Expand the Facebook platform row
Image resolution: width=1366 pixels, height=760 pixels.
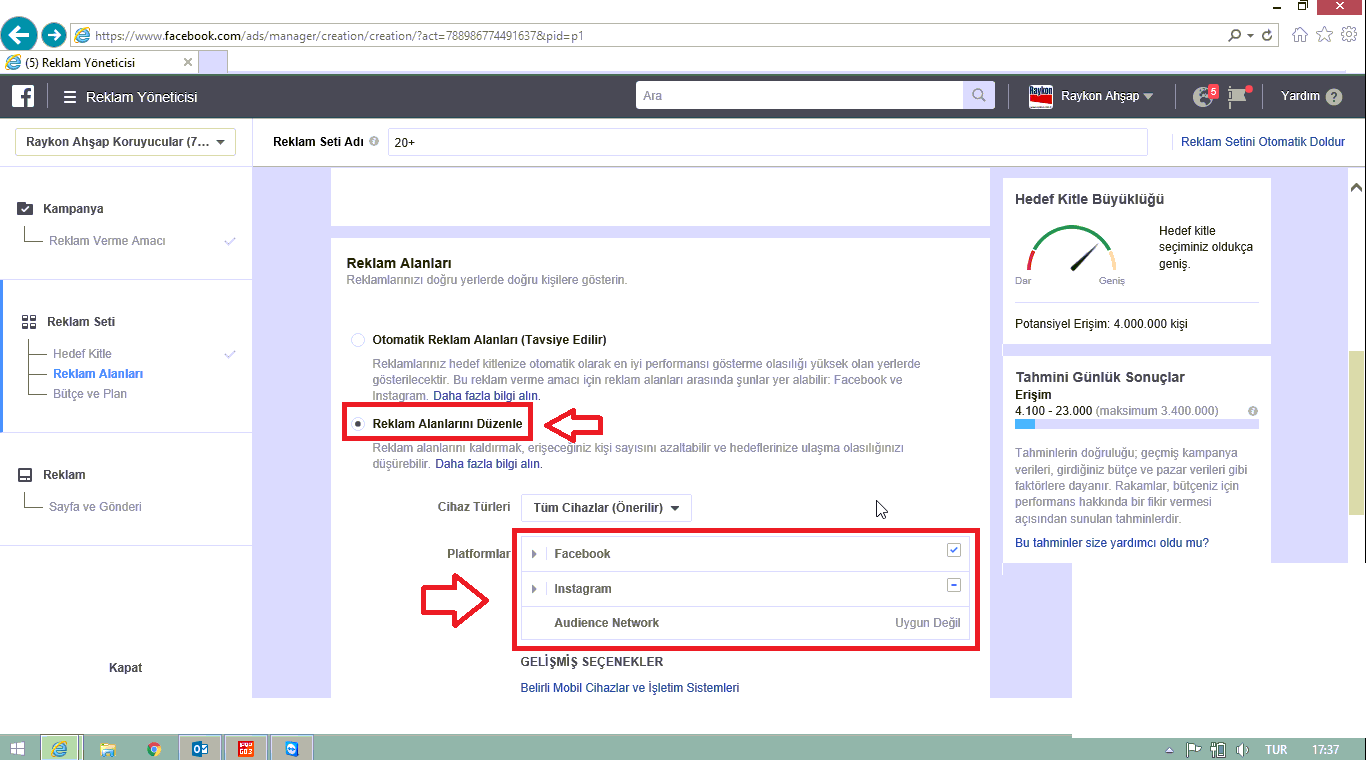point(535,554)
